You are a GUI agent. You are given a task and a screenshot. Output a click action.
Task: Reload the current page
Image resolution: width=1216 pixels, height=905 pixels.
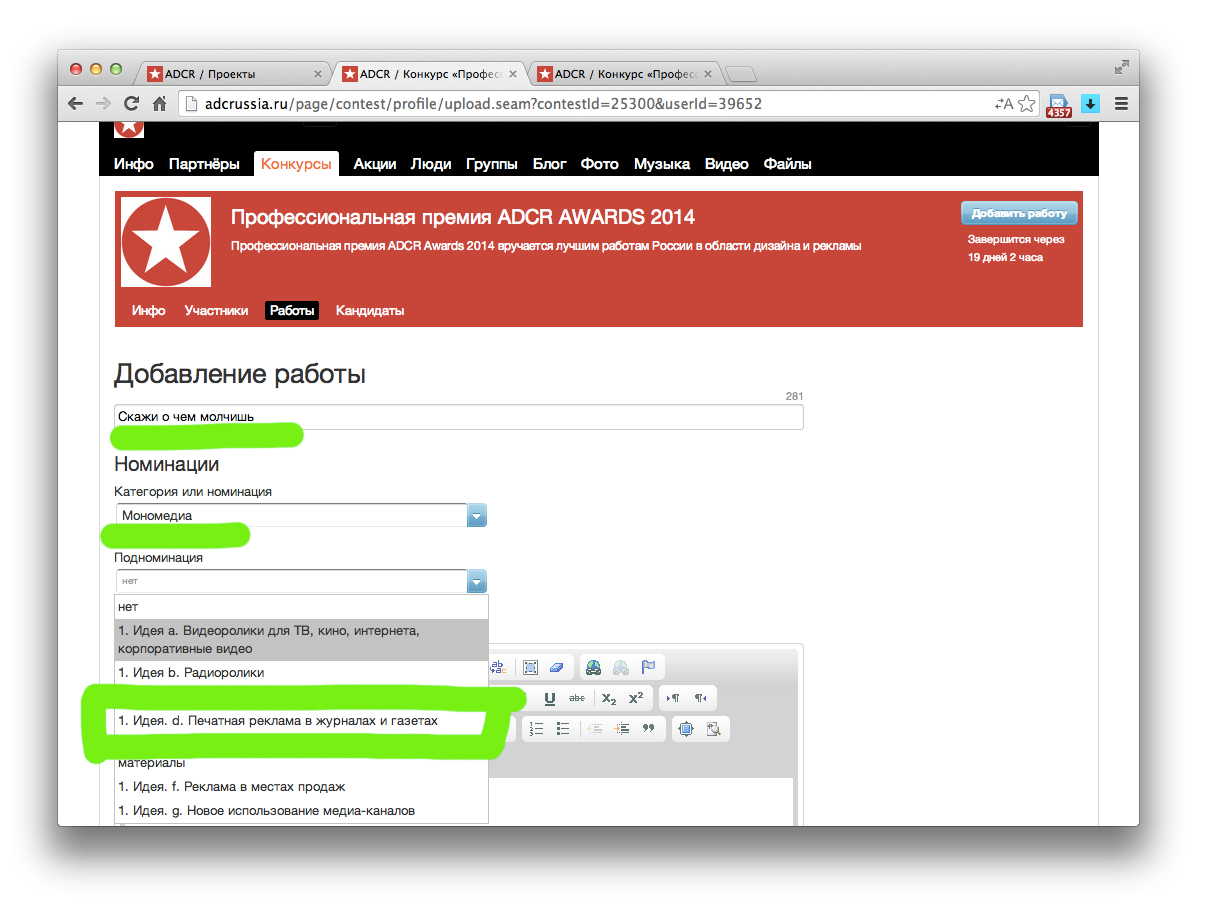(x=131, y=103)
